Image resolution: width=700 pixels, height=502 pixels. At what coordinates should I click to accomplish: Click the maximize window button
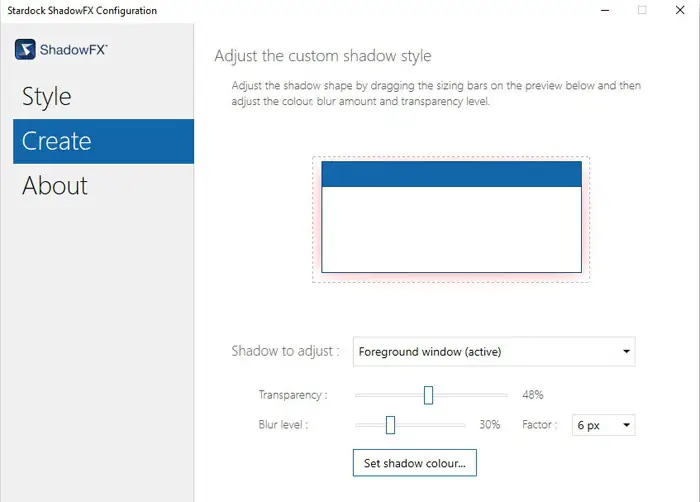(642, 10)
